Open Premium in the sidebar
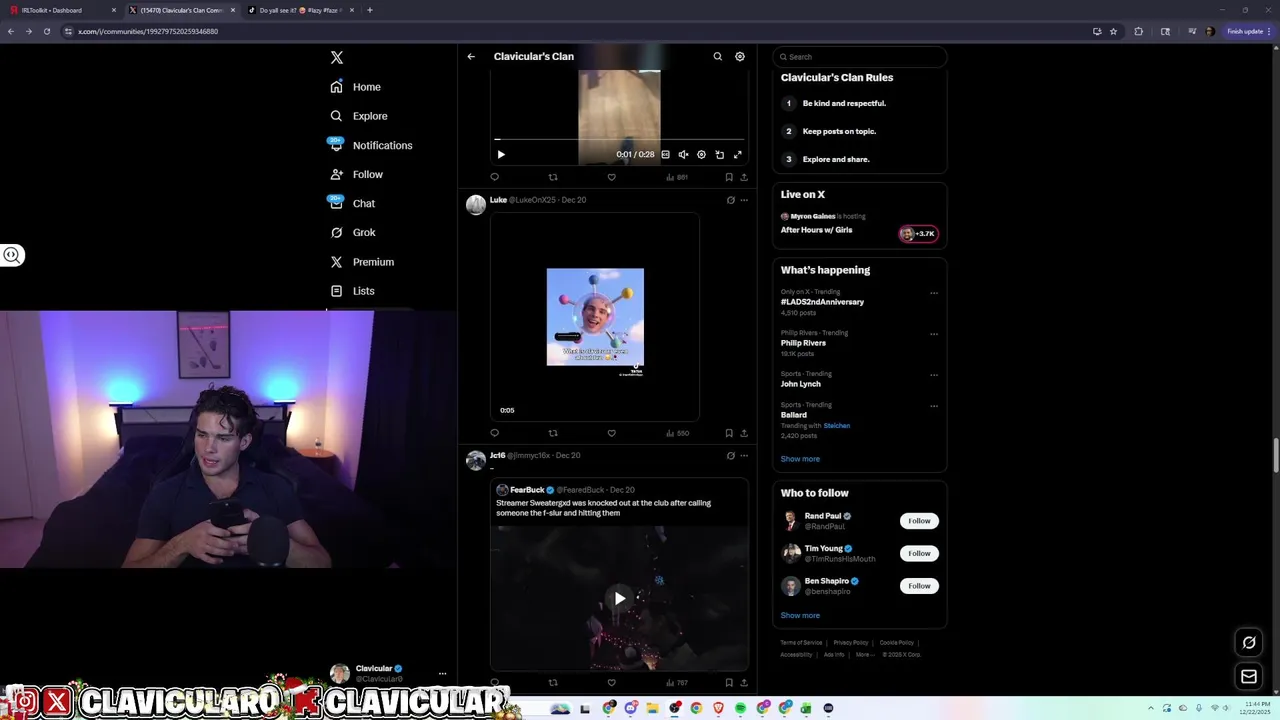Viewport: 1280px width, 720px height. coord(361,262)
